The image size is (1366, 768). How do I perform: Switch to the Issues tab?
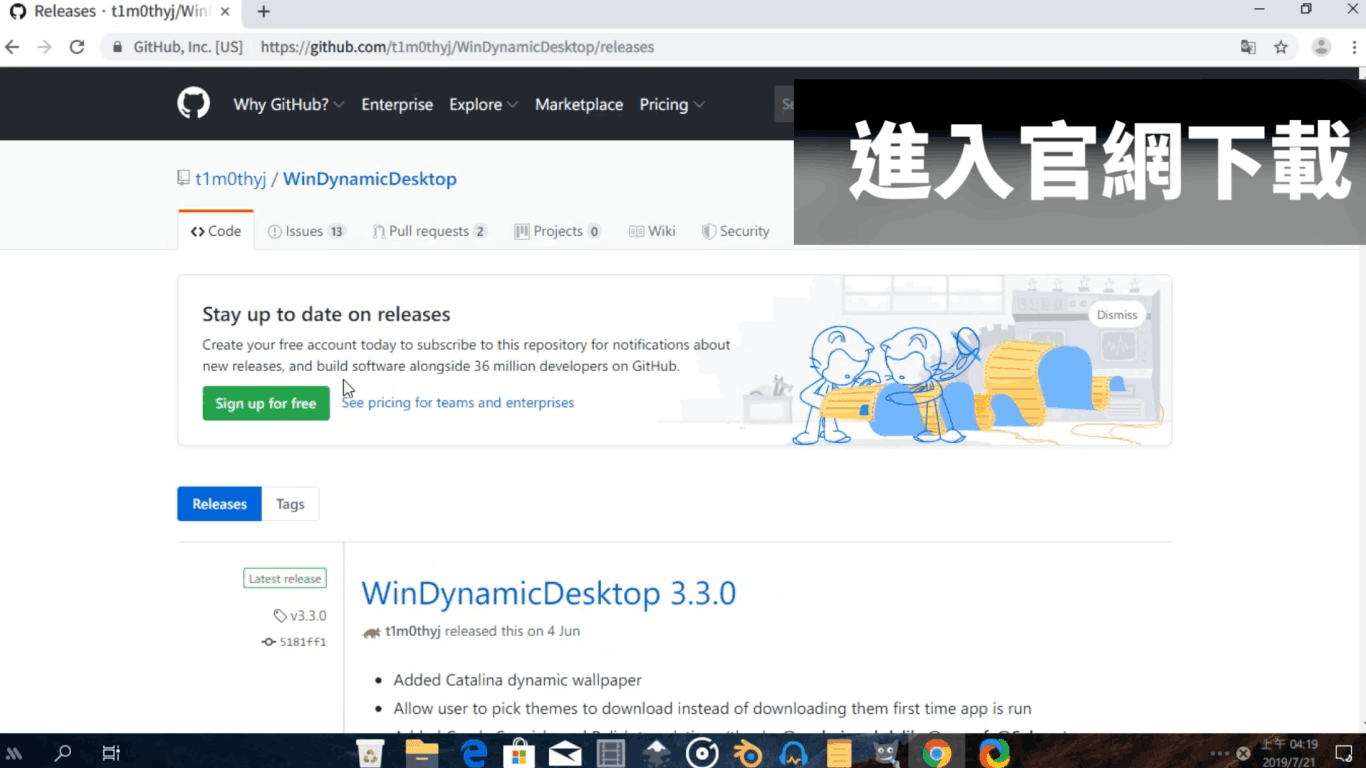pyautogui.click(x=306, y=231)
